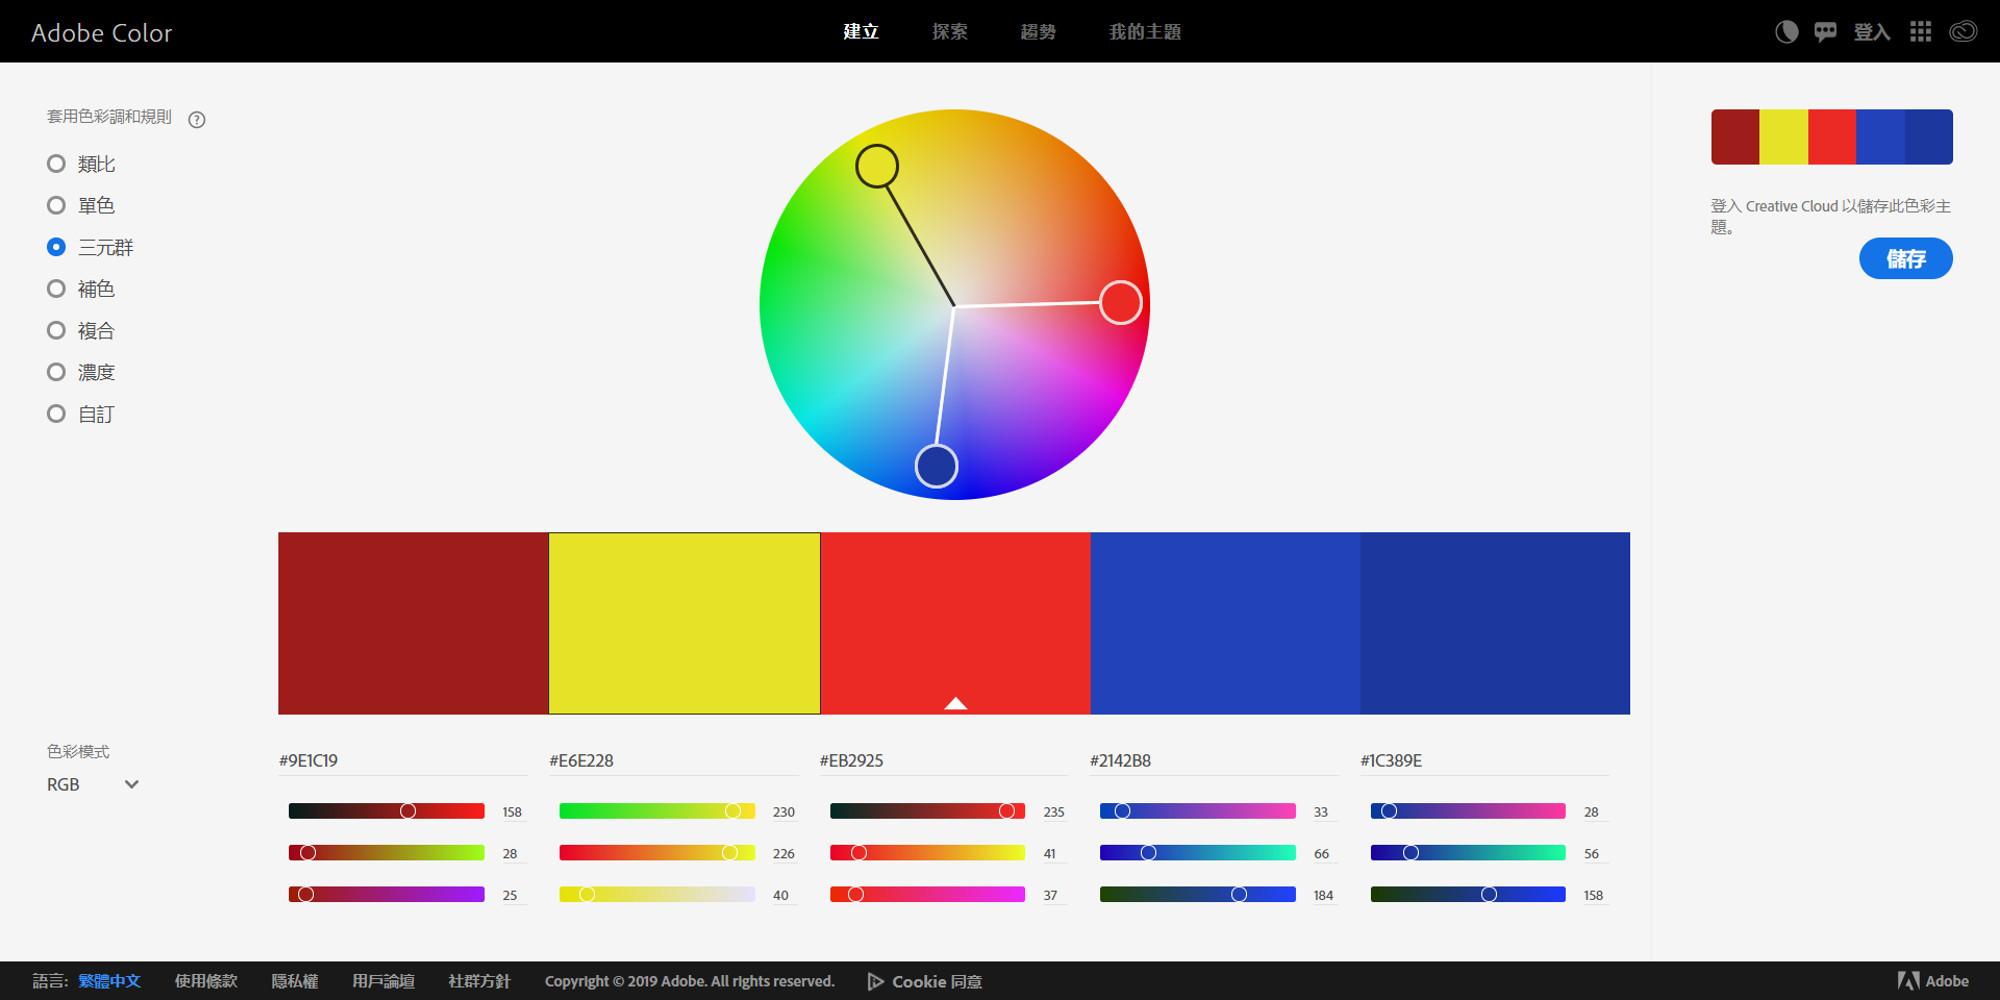
Task: Click the blue 儲存 button
Action: coord(1906,259)
